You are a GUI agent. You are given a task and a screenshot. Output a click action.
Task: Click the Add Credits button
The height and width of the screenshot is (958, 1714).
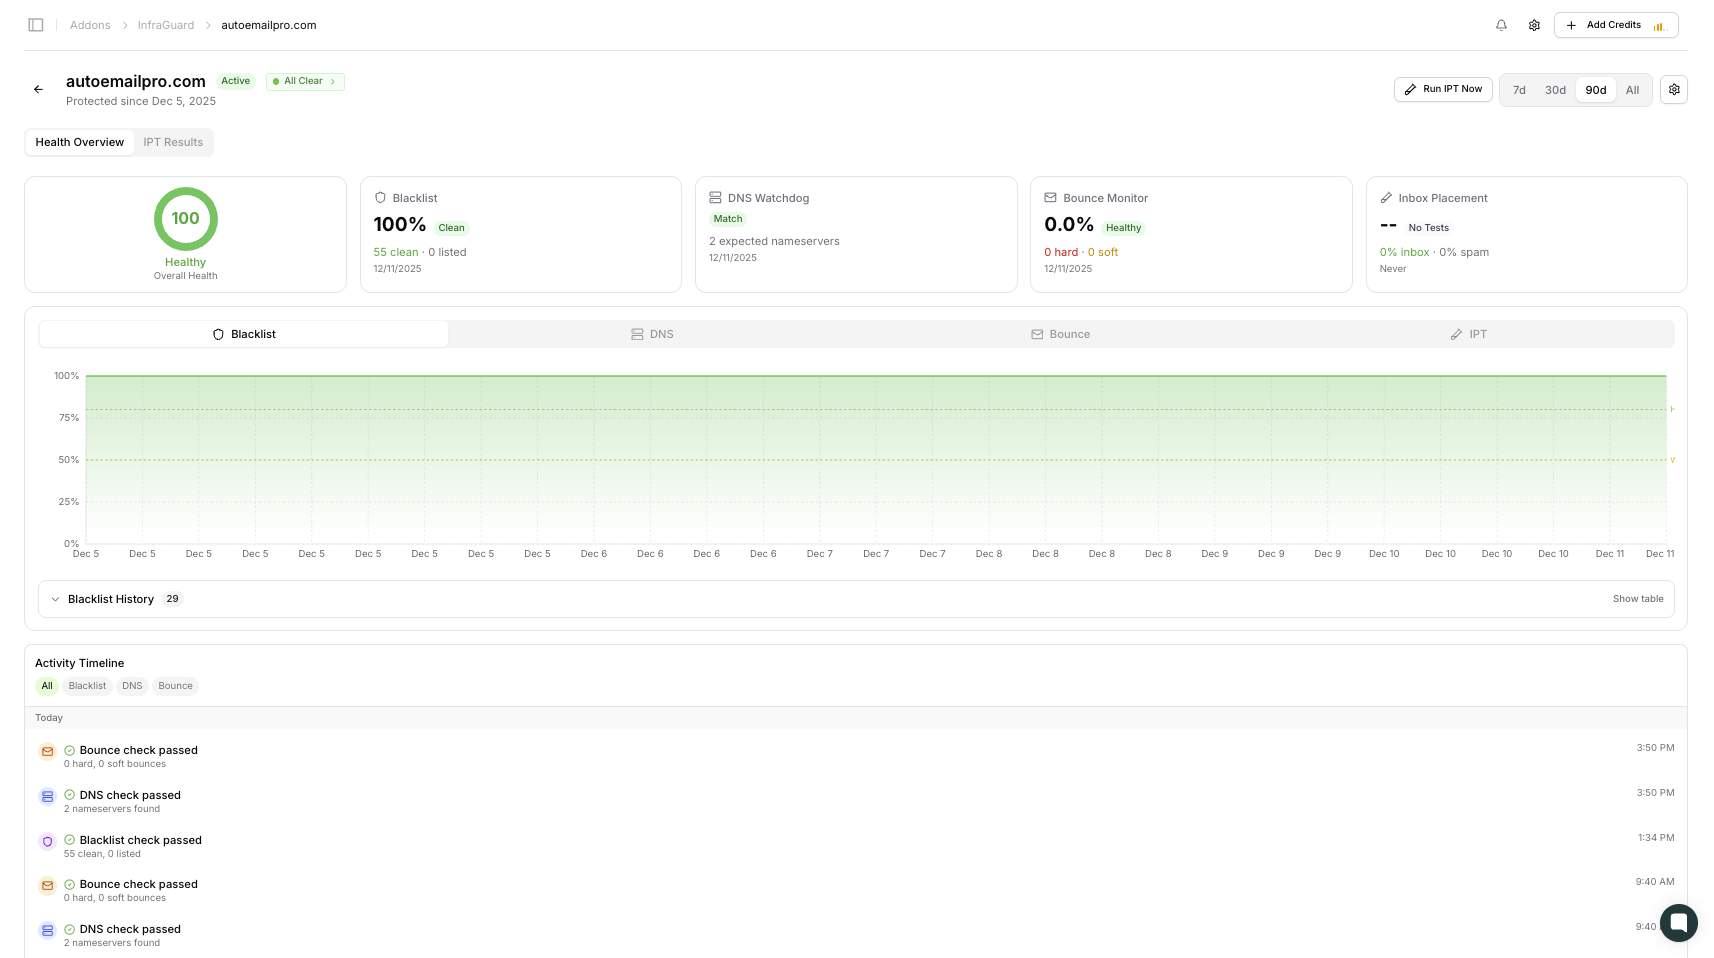click(x=1616, y=25)
